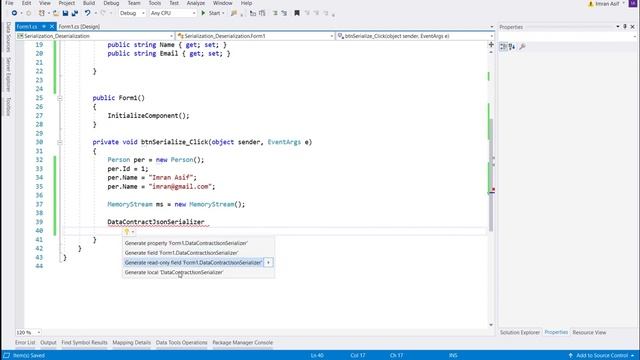
Task: Click the Save All toolbar icon
Action: point(75,13)
